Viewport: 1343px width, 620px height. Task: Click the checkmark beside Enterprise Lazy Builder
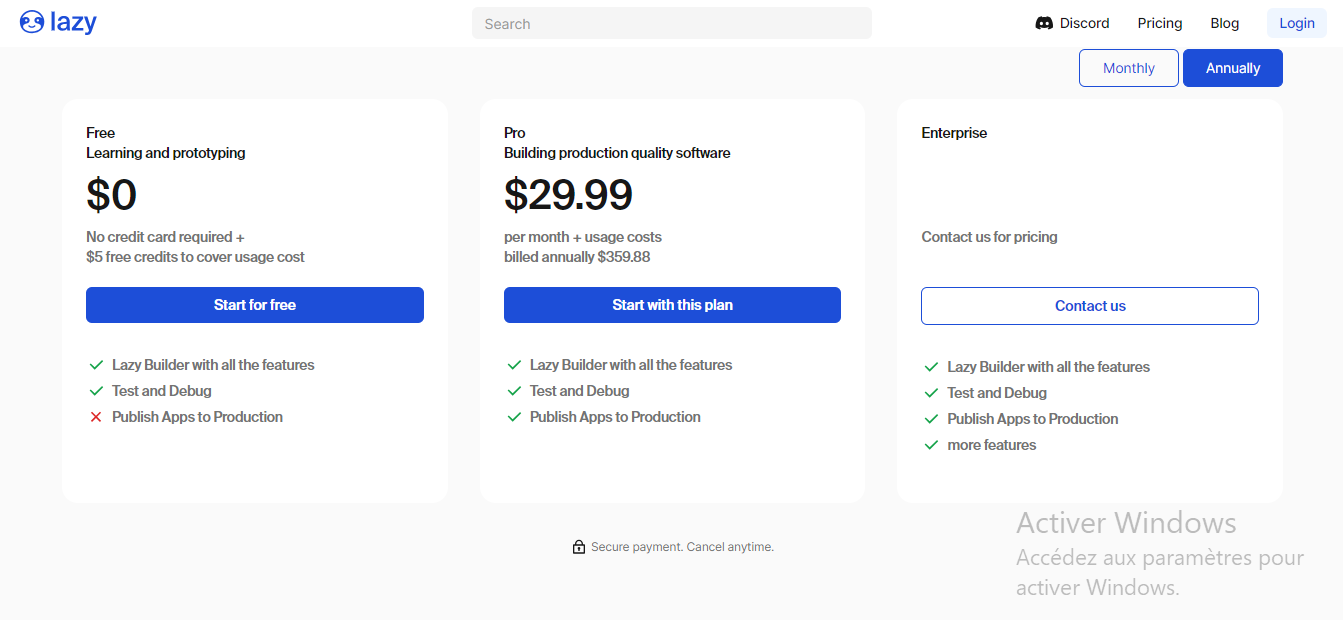pyautogui.click(x=931, y=367)
